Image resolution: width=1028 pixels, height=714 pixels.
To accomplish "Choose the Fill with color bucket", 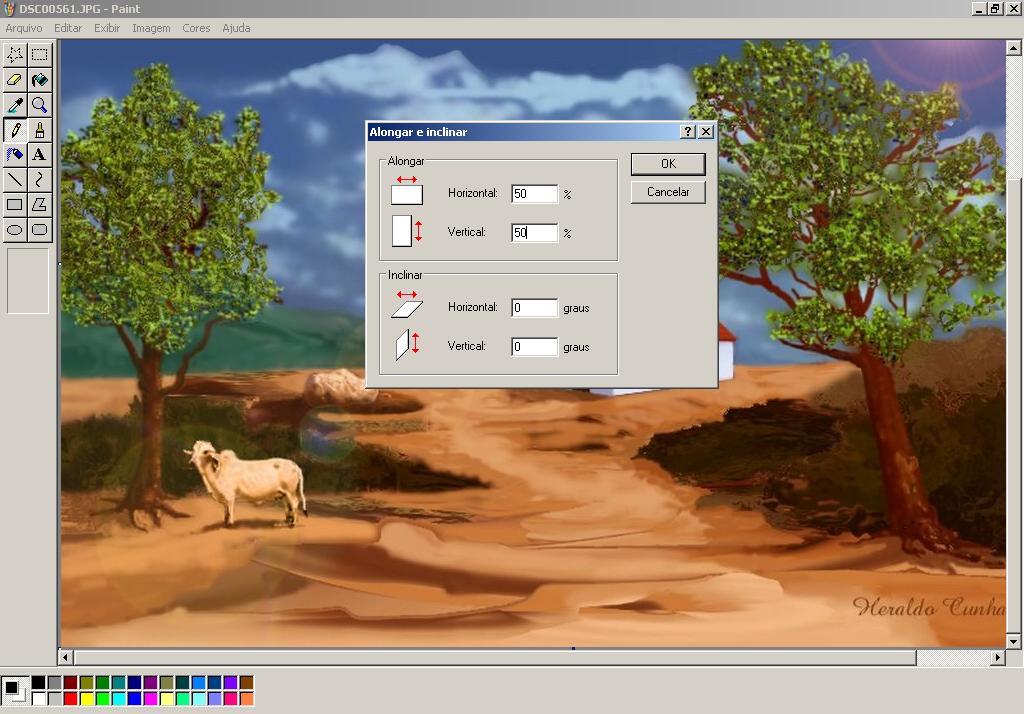I will (x=39, y=79).
